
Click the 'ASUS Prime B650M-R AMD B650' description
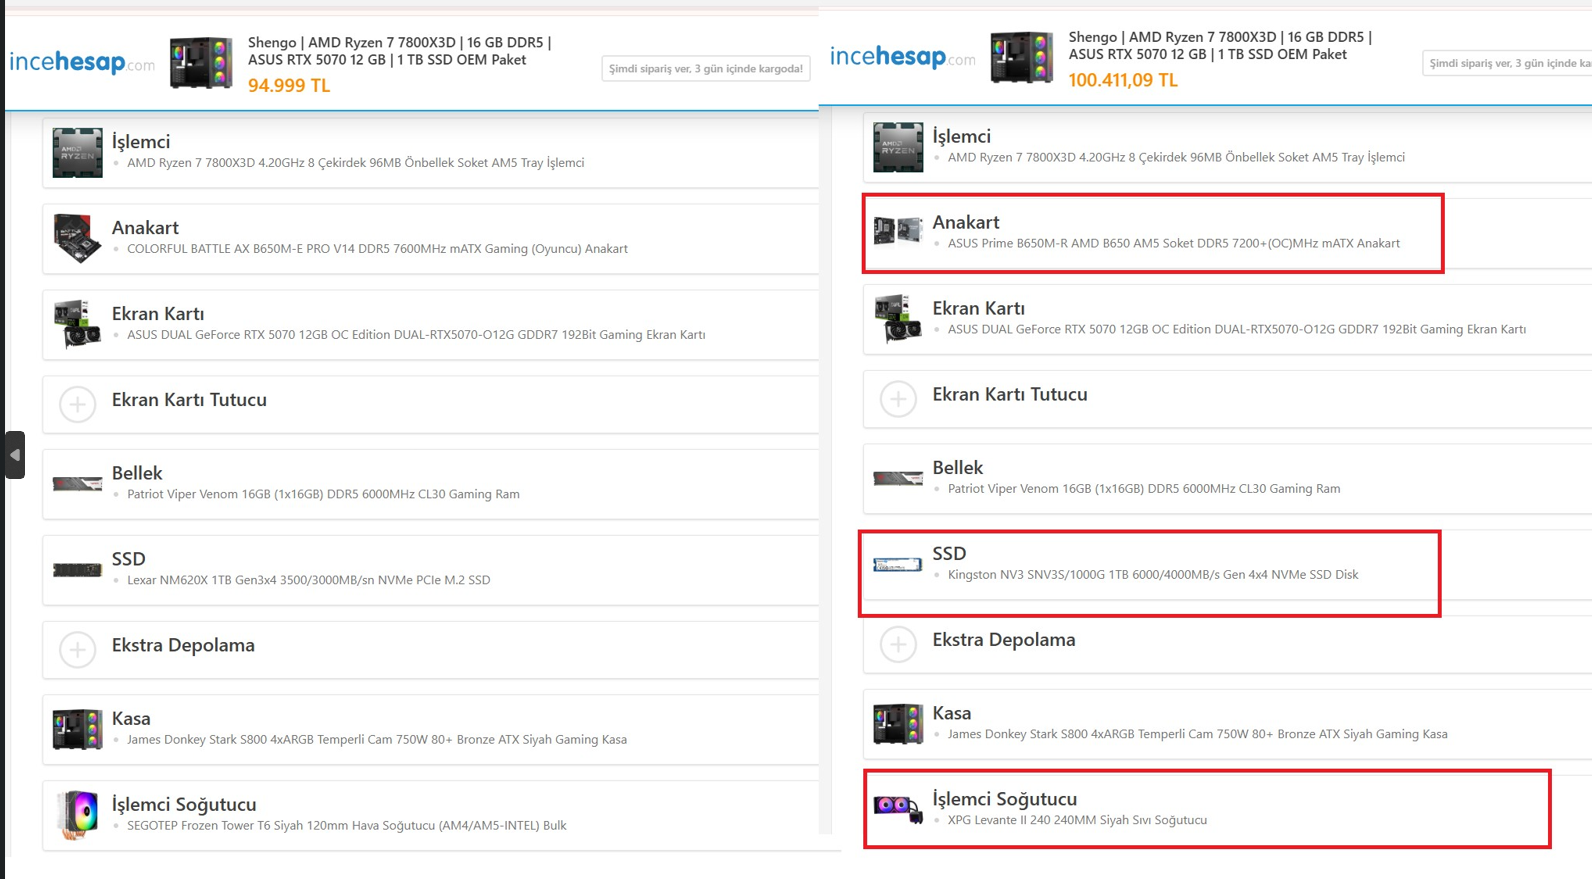tap(1174, 243)
